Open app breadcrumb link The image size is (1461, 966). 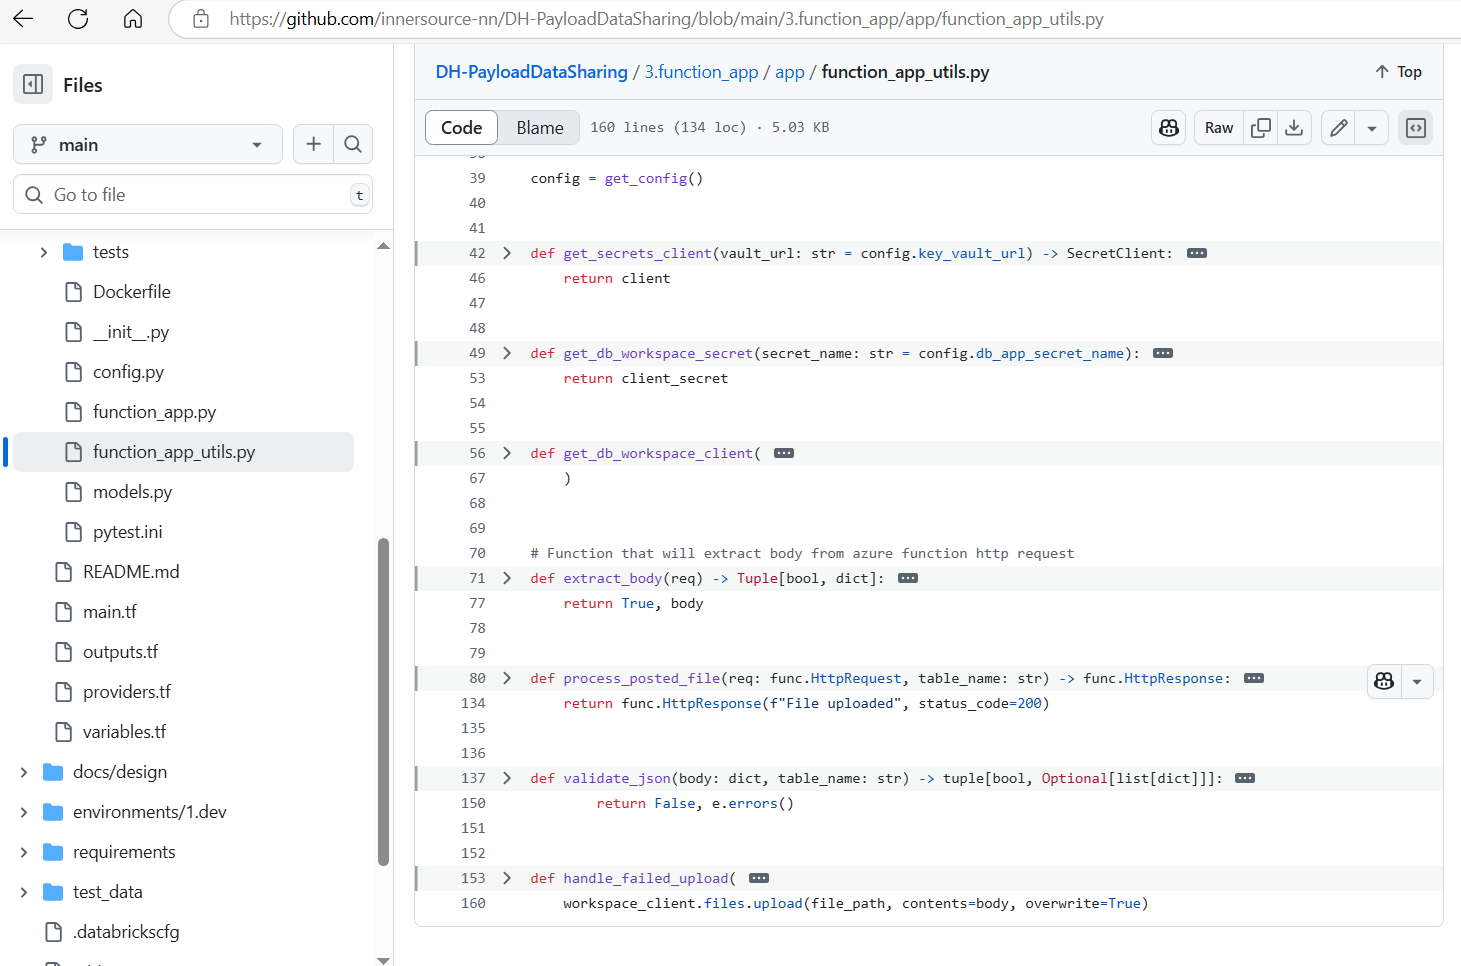[x=789, y=72]
